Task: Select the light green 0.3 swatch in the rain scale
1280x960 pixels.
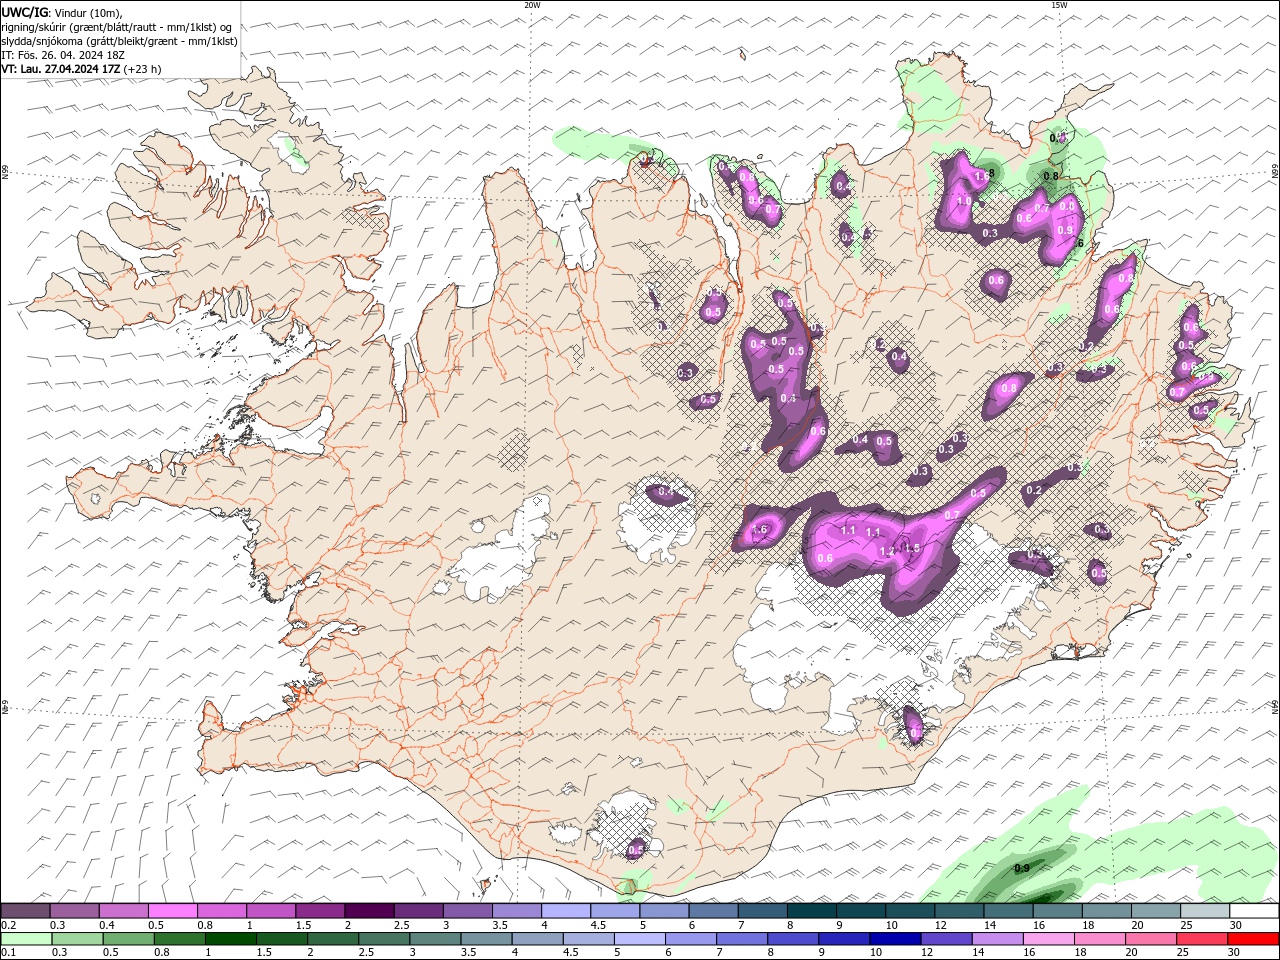Action: coord(77,939)
